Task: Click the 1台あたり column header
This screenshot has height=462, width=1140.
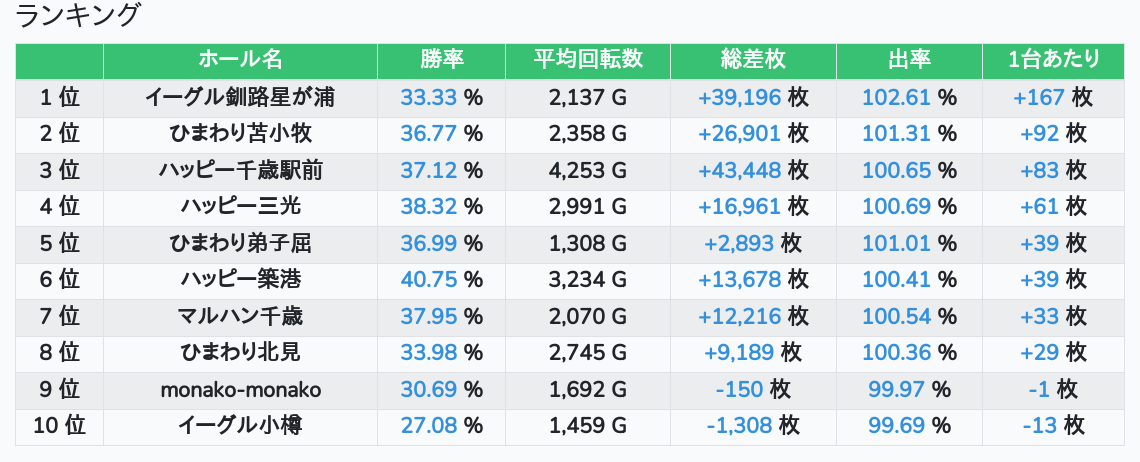Action: (1053, 60)
